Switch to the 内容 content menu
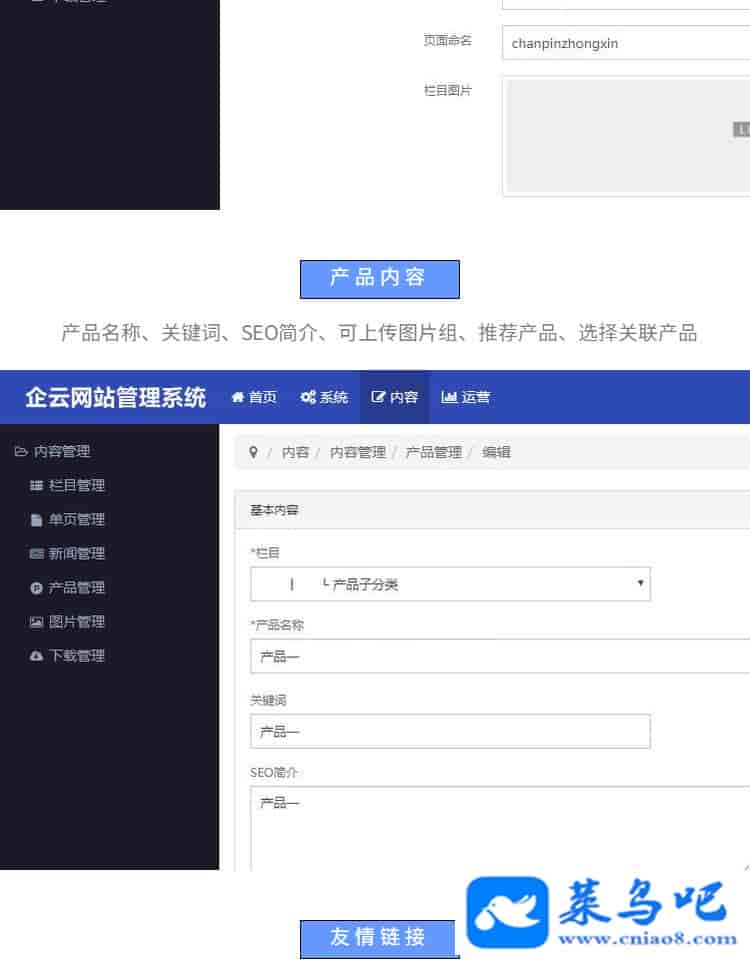The image size is (750, 960). tap(394, 397)
